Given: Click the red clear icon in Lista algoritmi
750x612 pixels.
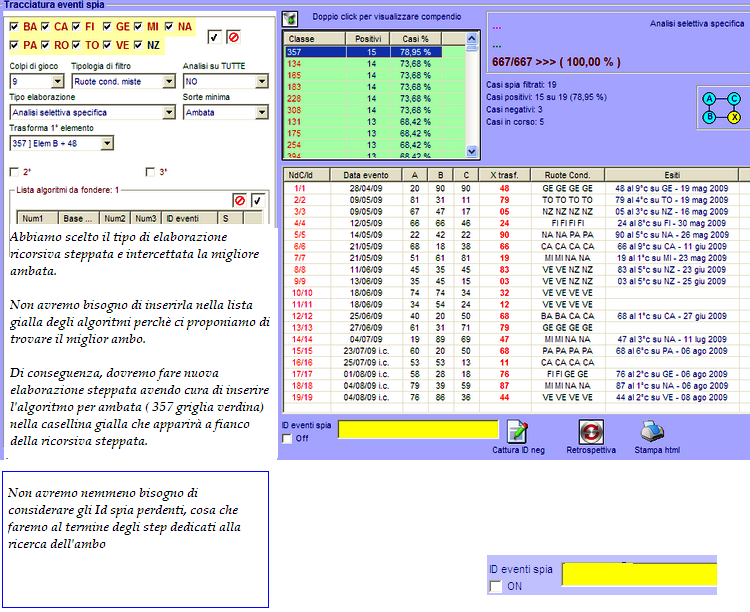Looking at the screenshot, I should pos(239,200).
